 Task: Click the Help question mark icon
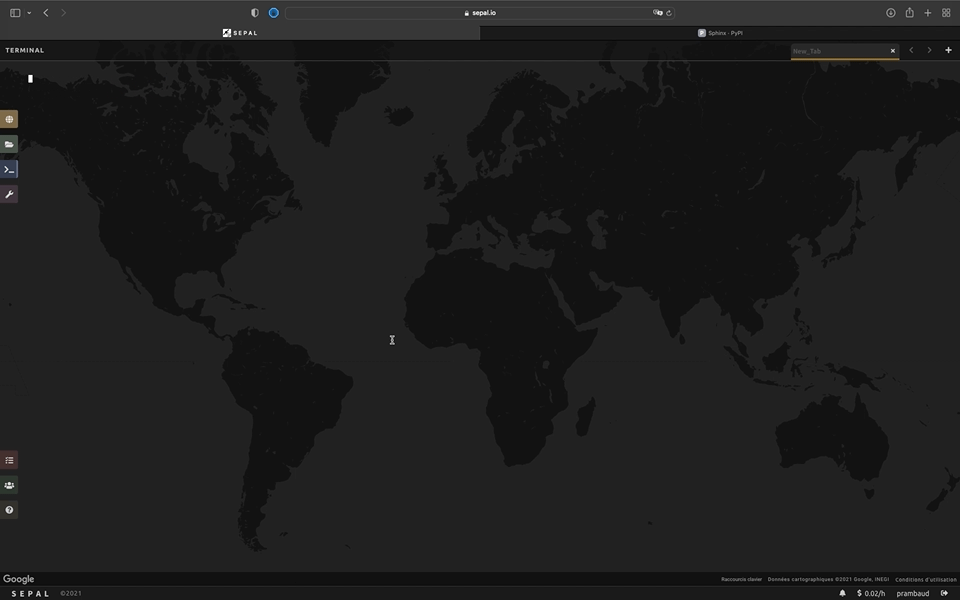[9, 510]
